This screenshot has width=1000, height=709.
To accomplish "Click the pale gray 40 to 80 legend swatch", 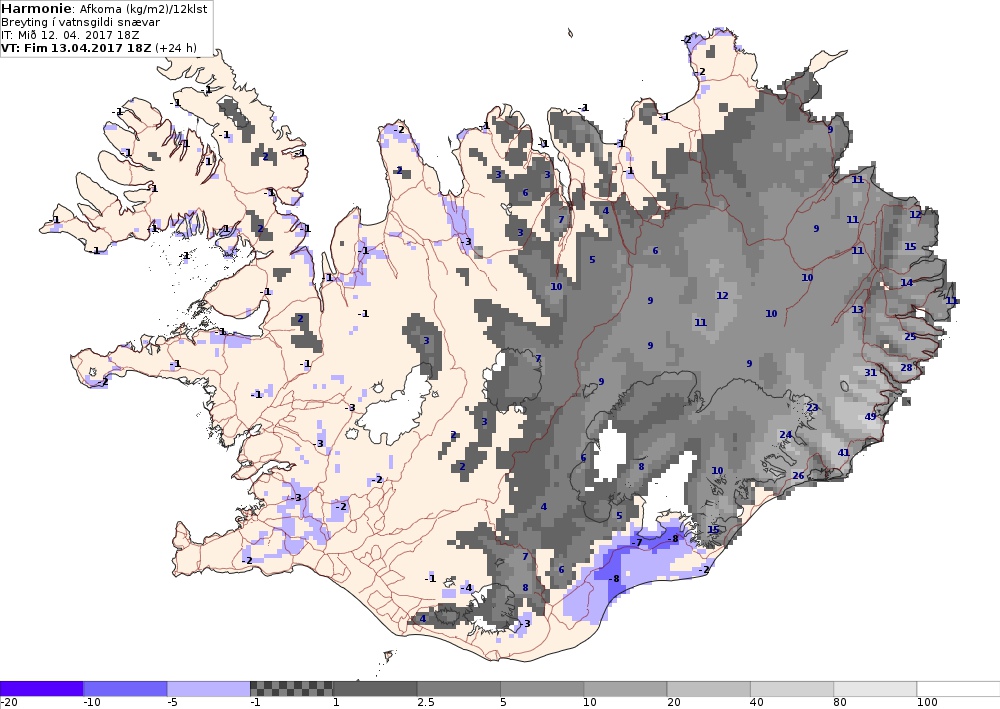I will click(x=792, y=689).
